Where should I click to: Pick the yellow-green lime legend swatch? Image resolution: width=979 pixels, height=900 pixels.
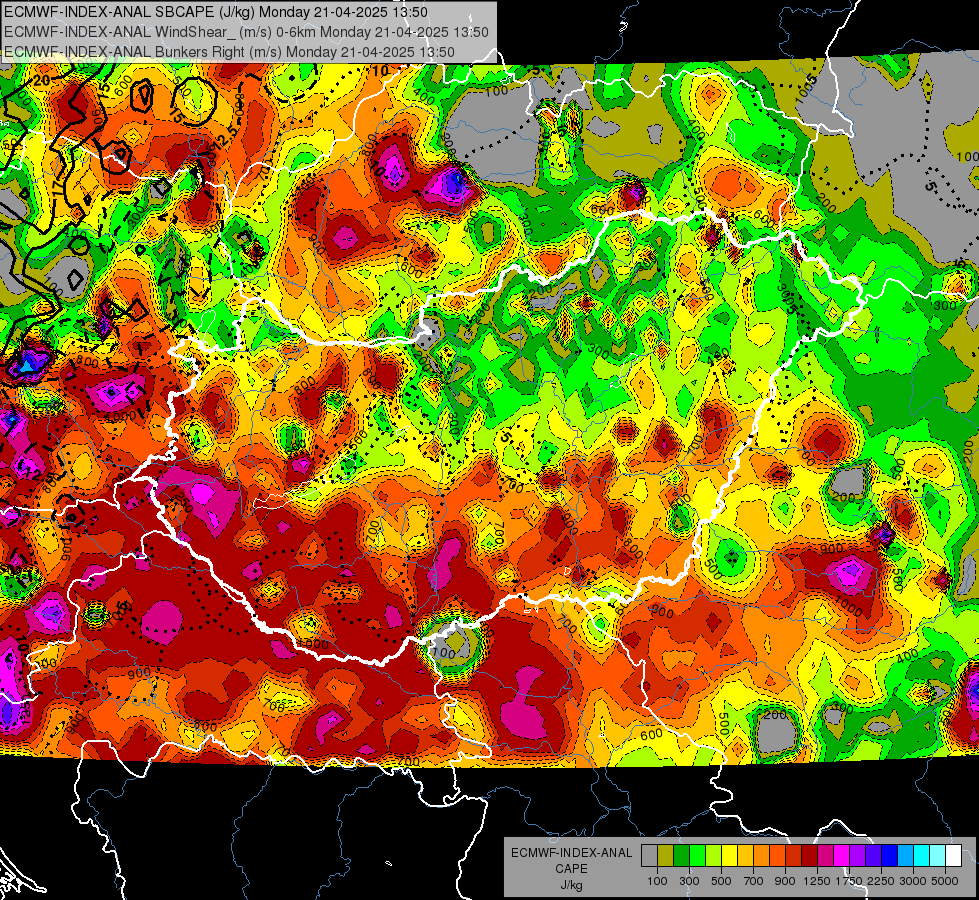click(714, 856)
